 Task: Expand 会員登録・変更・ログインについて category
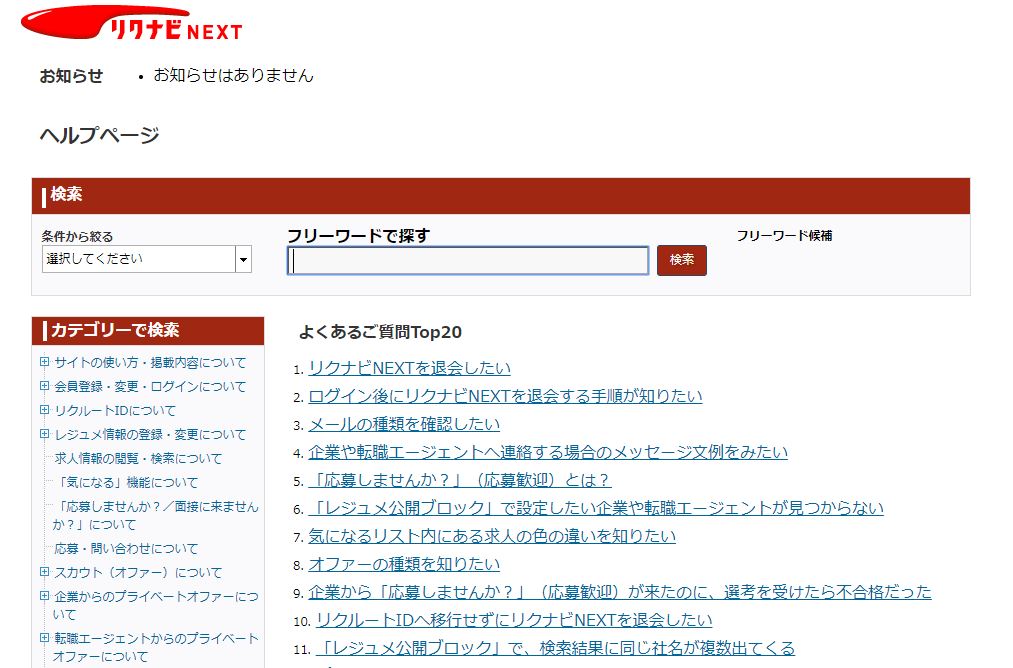pyautogui.click(x=44, y=386)
